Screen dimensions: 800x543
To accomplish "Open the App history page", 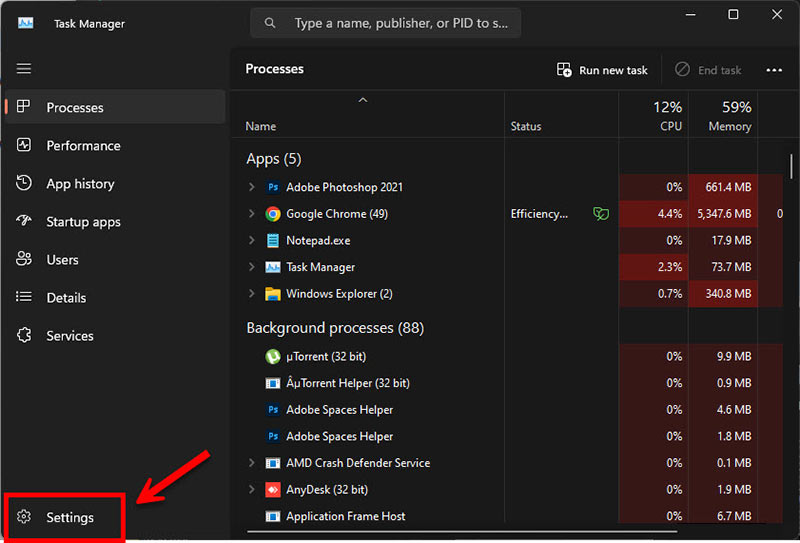I will pyautogui.click(x=116, y=184).
